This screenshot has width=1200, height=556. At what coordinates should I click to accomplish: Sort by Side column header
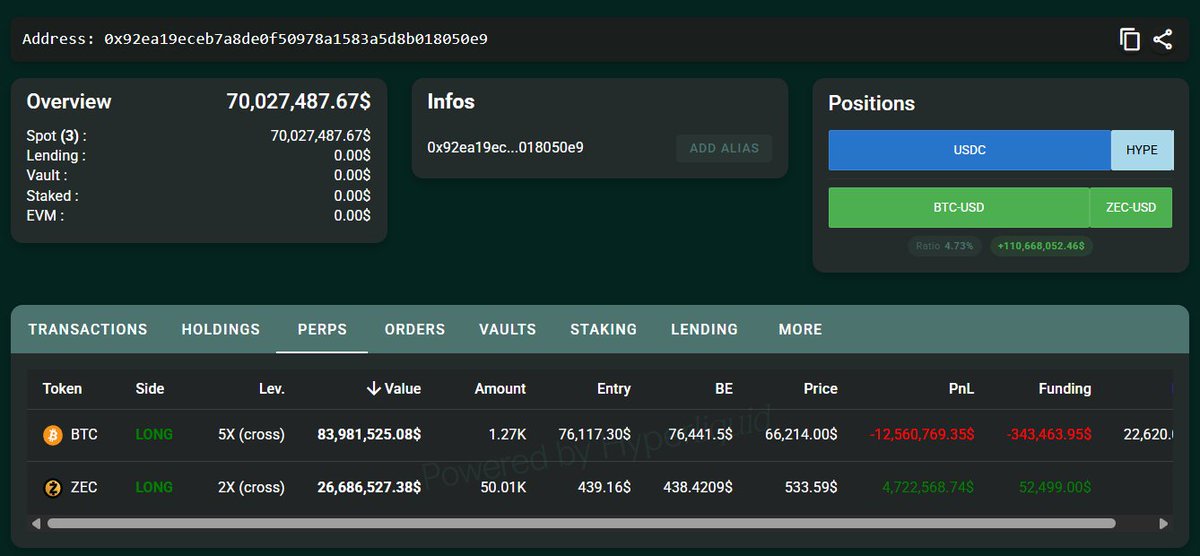click(150, 388)
